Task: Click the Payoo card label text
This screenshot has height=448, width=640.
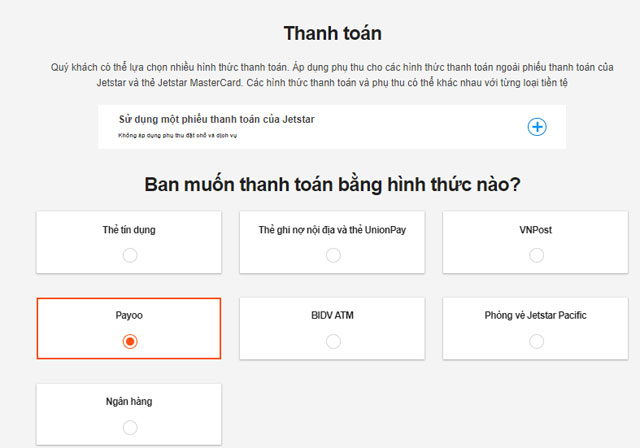Action: click(129, 316)
